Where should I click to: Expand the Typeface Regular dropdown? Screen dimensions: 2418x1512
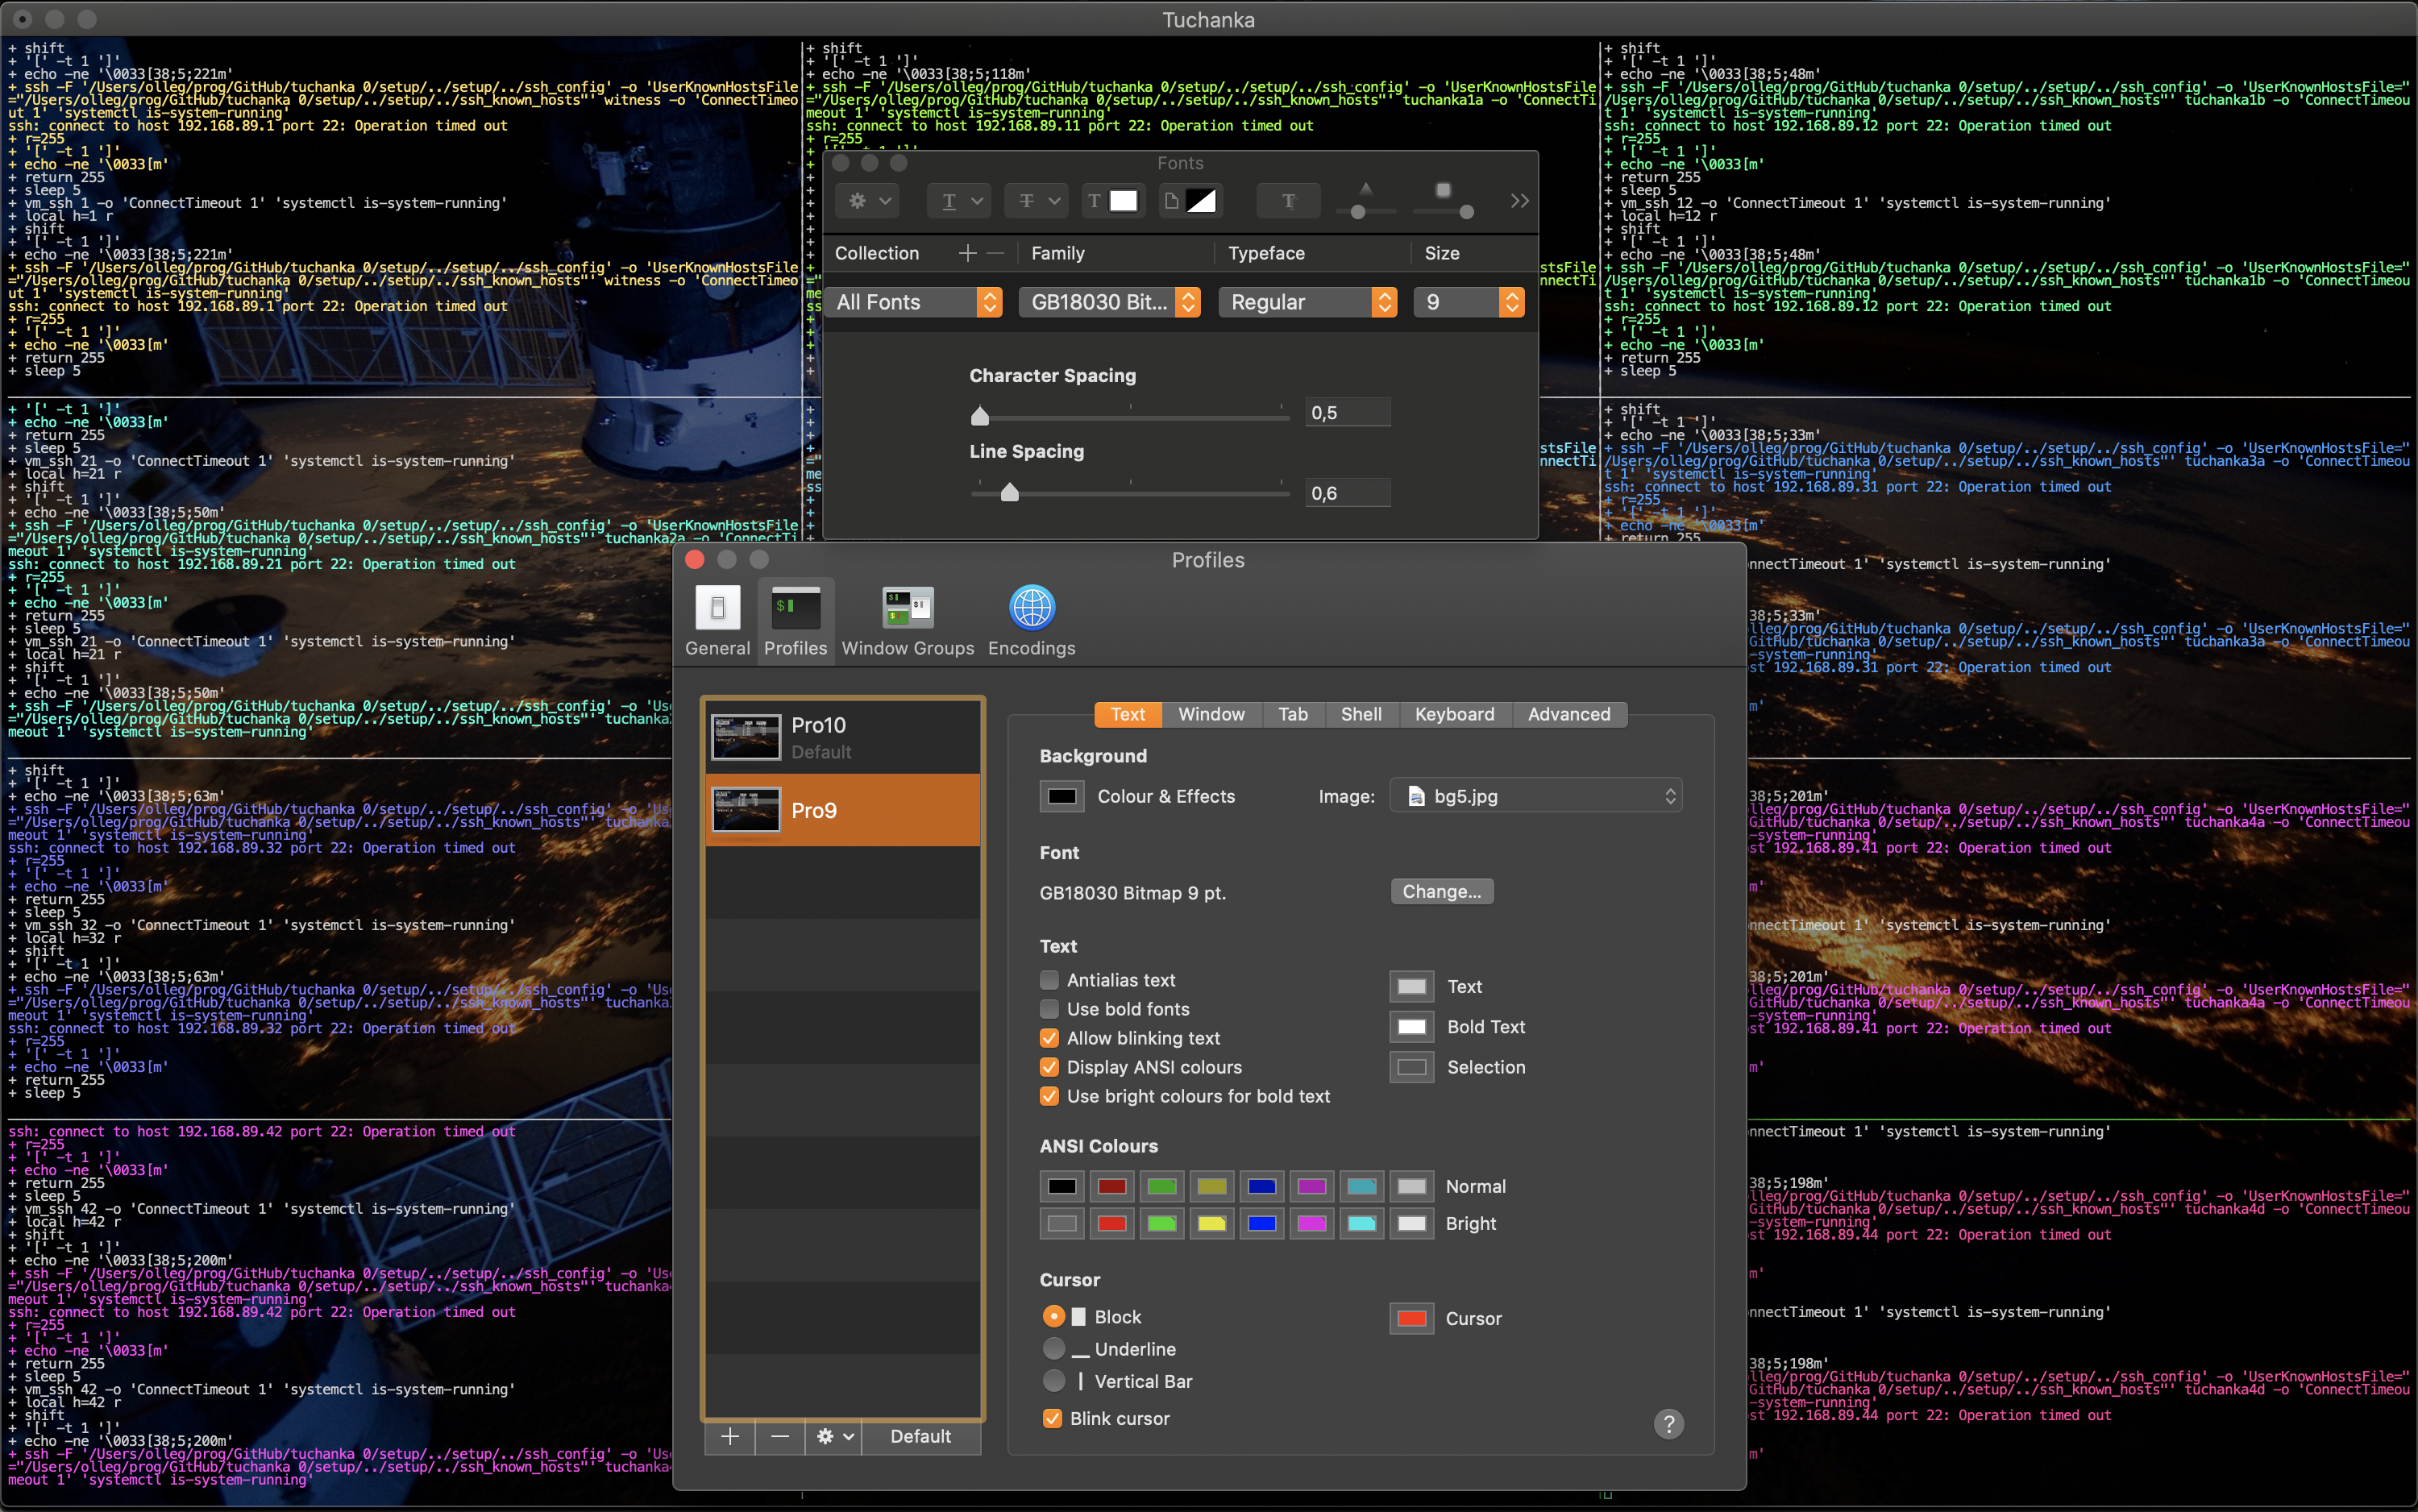[x=1307, y=302]
